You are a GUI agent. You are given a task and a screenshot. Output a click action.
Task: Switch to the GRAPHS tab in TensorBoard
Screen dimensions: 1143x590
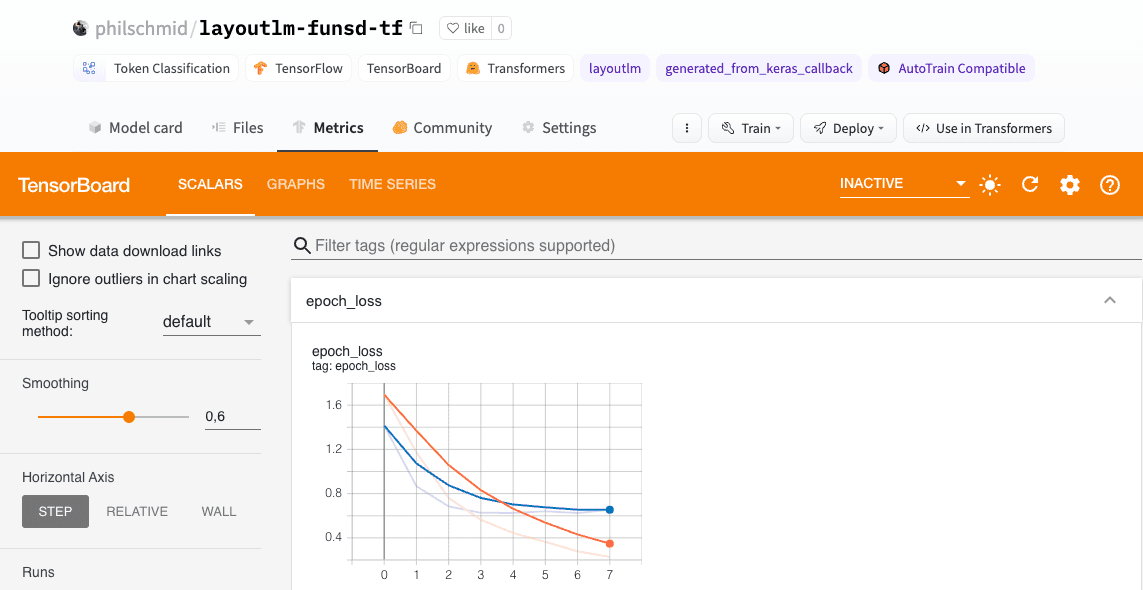click(295, 185)
